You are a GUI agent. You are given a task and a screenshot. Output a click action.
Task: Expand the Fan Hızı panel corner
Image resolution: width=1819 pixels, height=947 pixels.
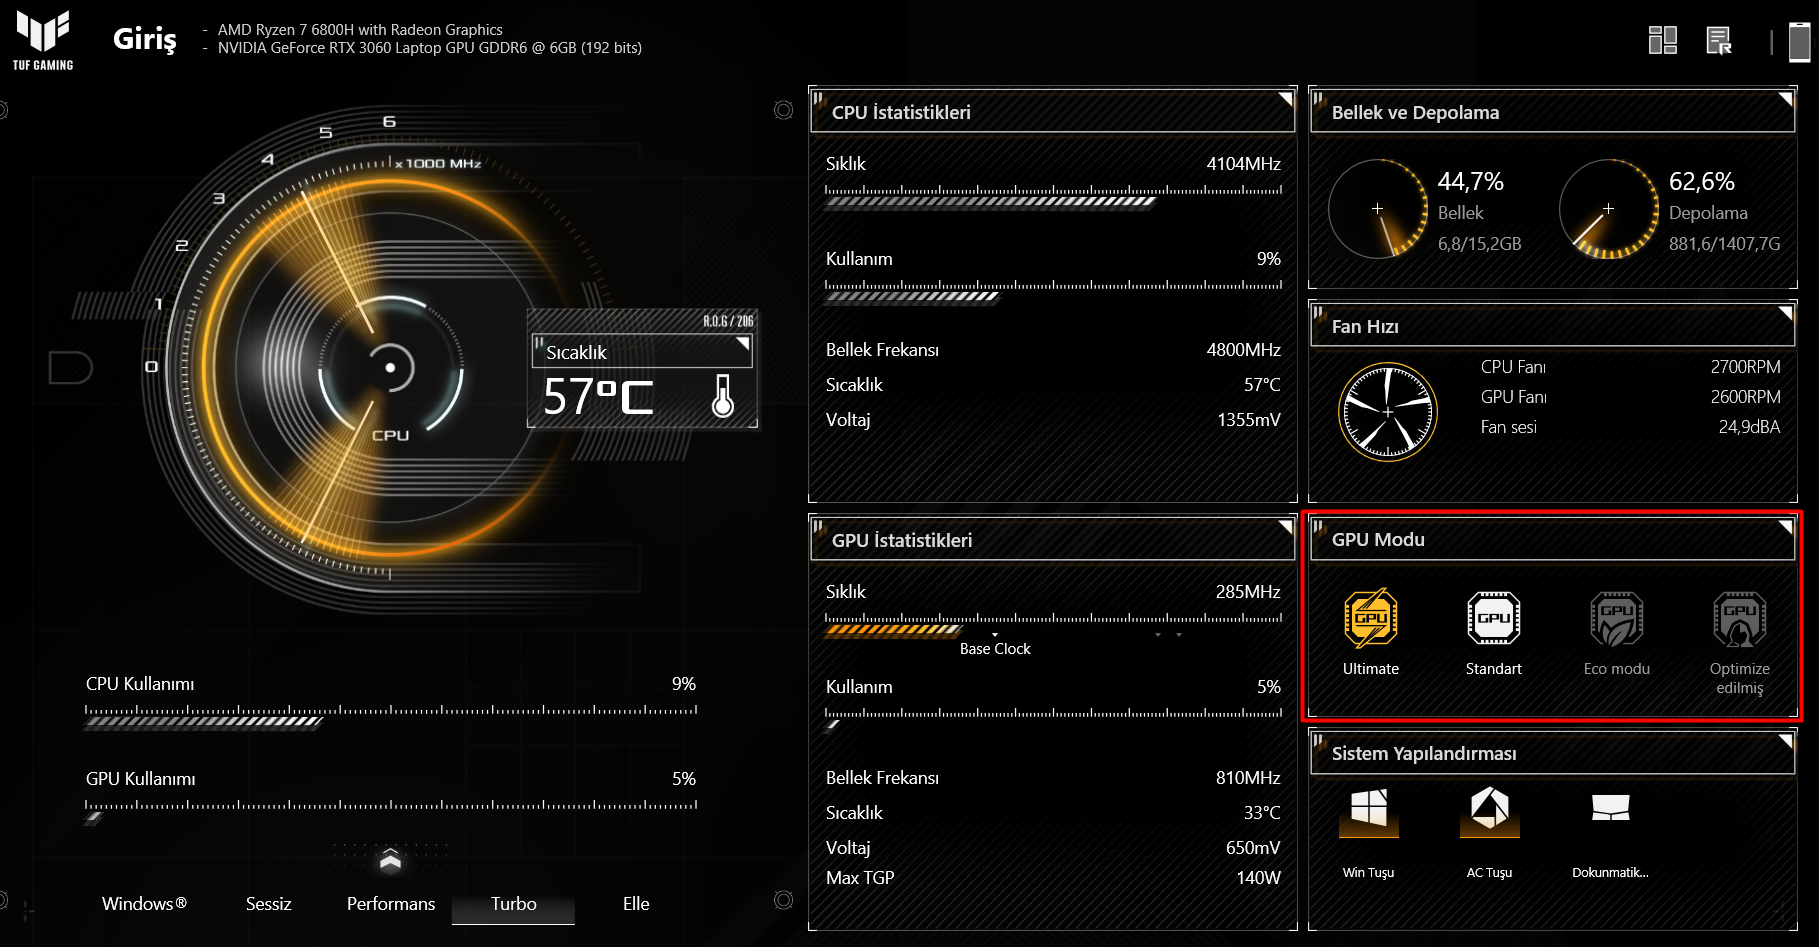(1785, 313)
